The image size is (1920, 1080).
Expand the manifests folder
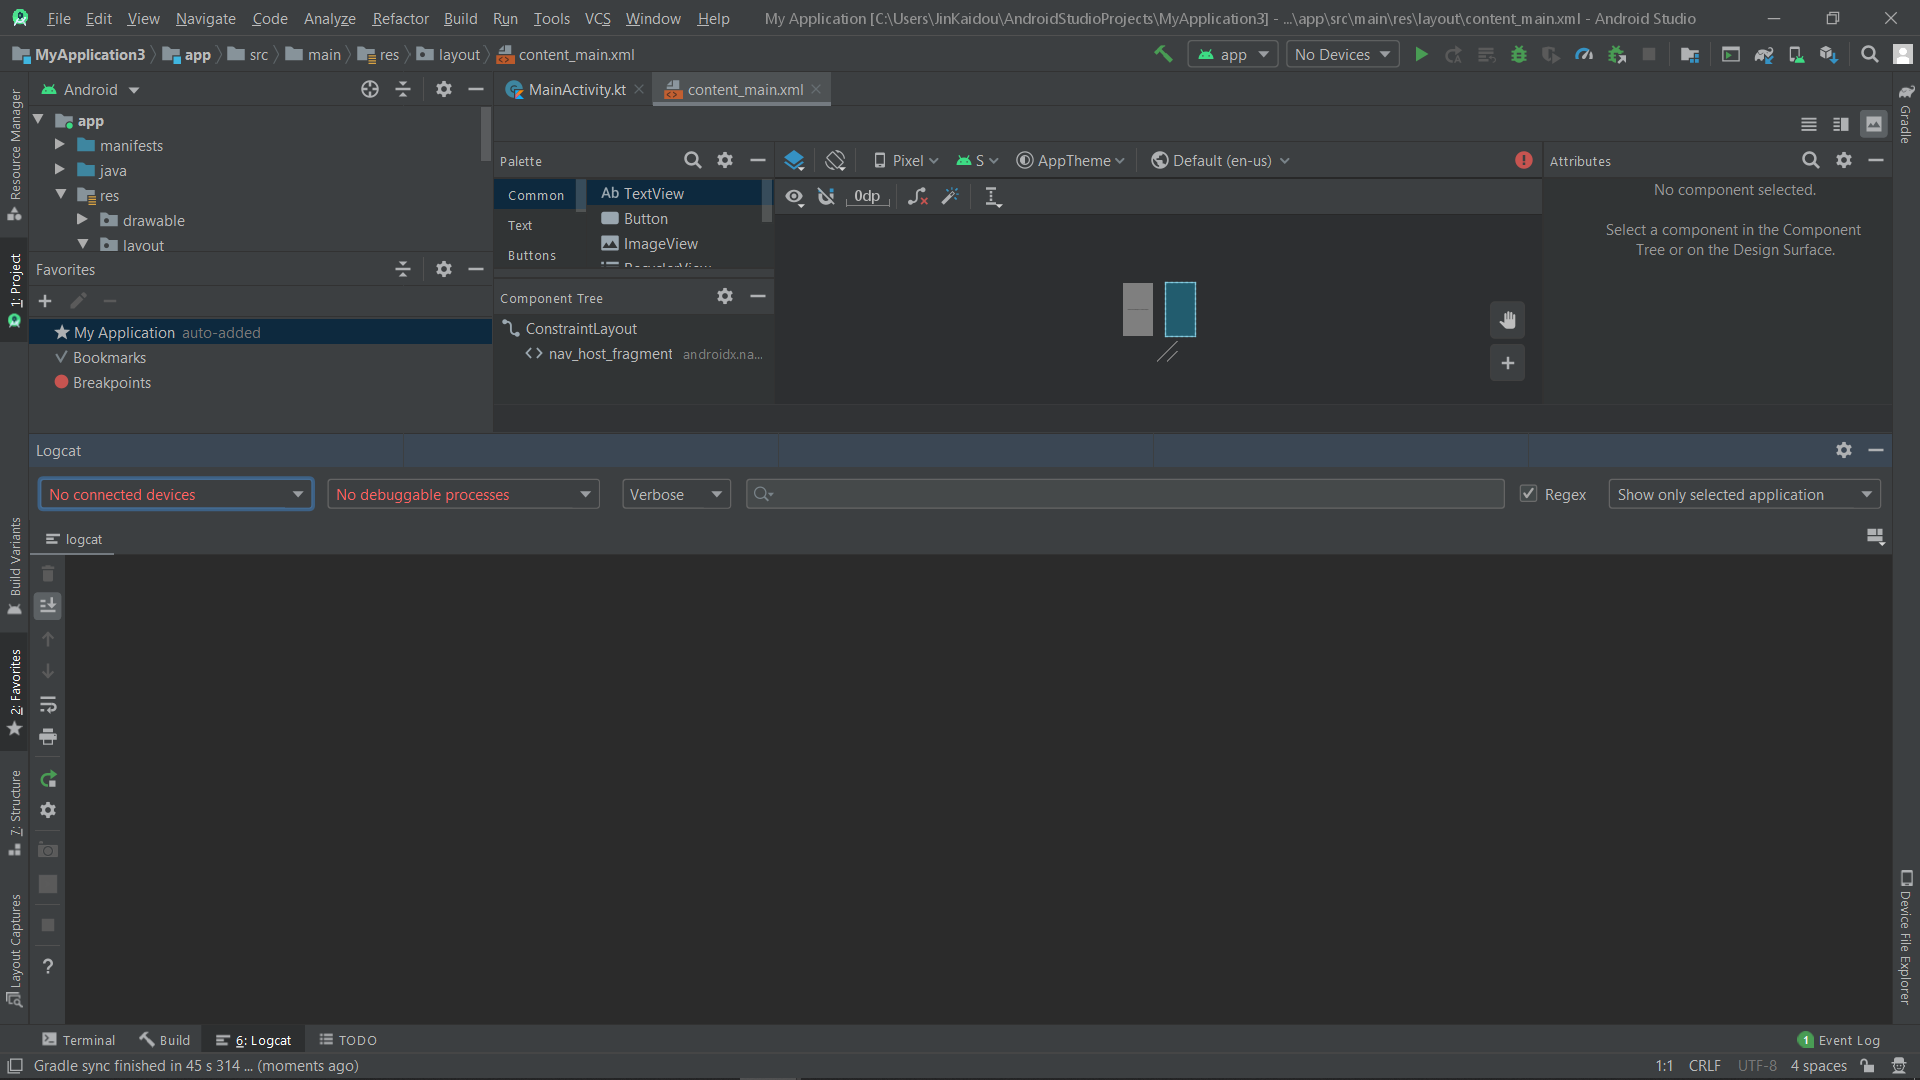59,145
